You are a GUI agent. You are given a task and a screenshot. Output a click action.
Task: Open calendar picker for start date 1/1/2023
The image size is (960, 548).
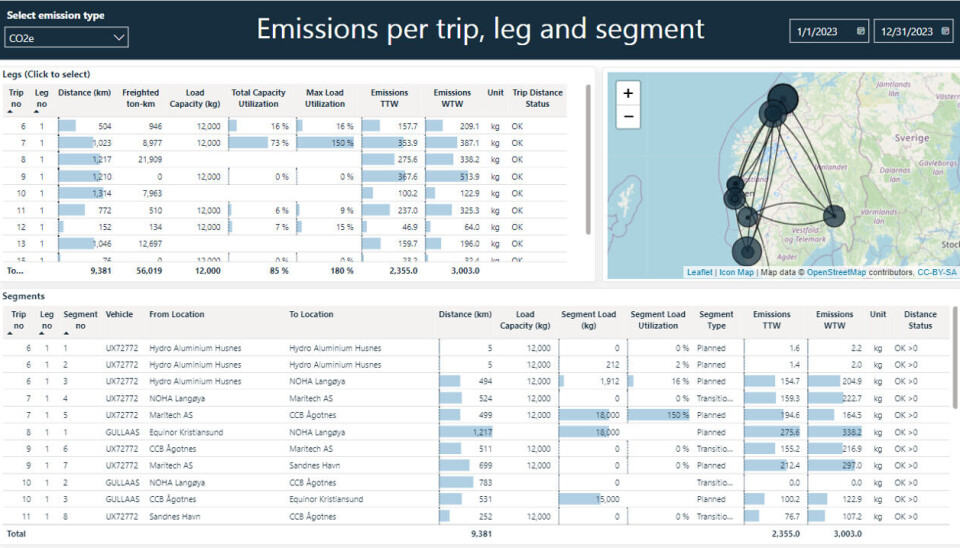tap(860, 32)
